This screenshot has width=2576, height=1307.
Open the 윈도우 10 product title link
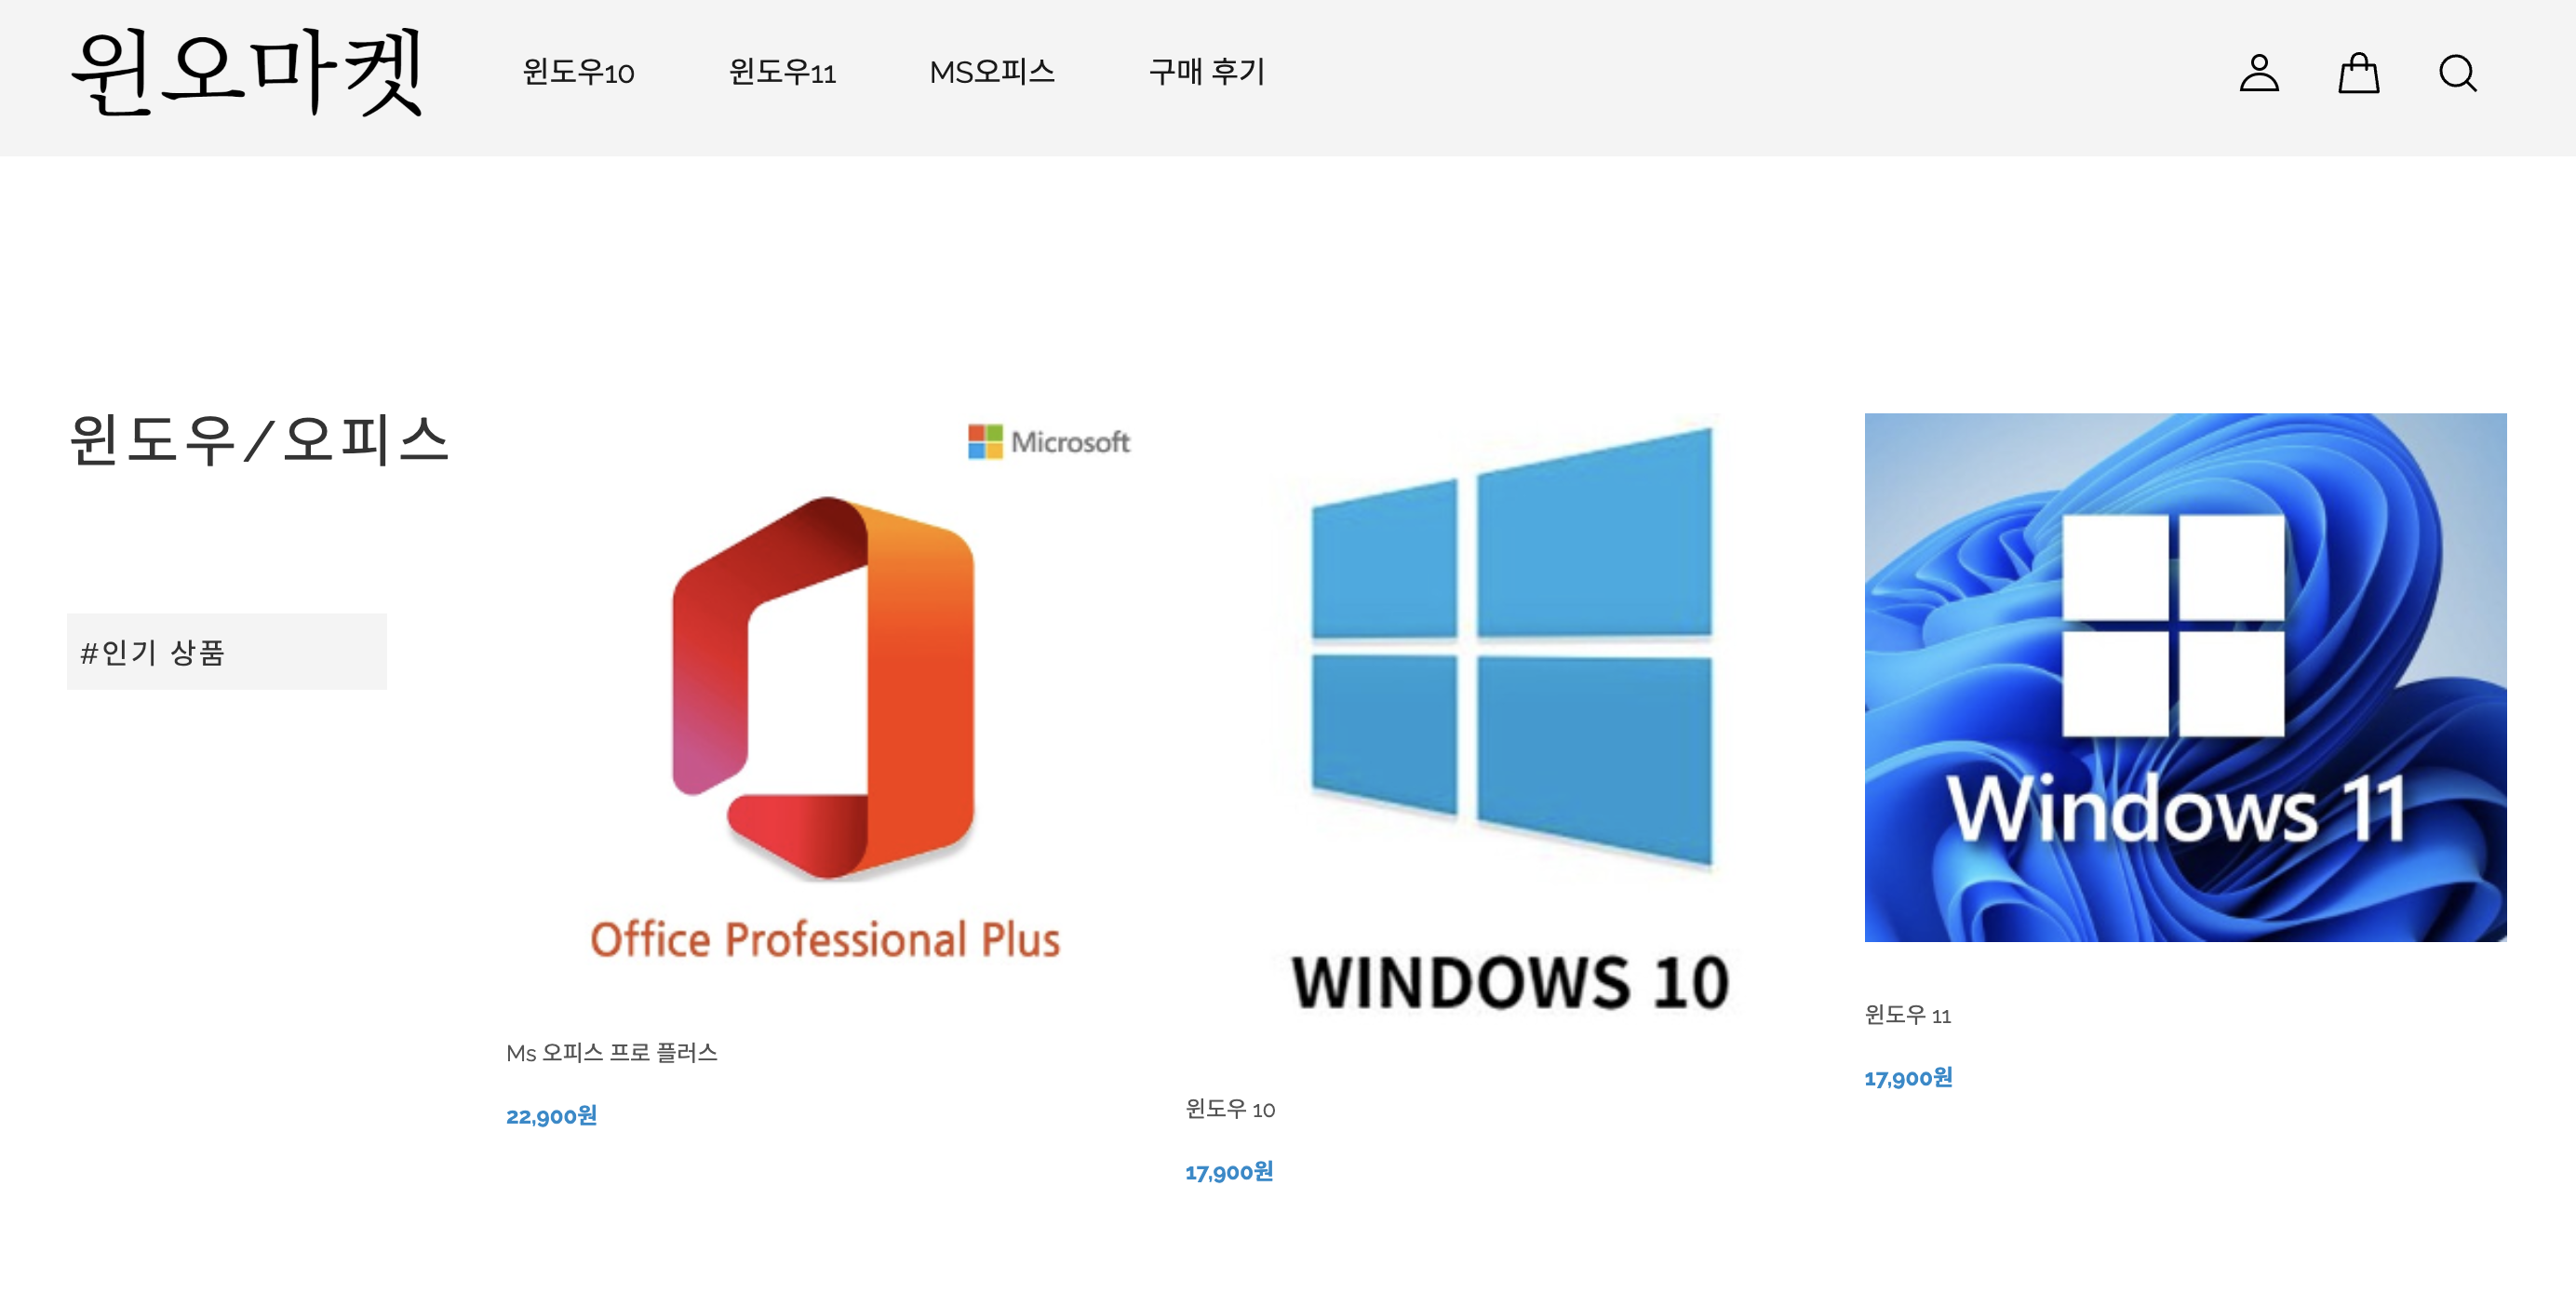click(1229, 1108)
